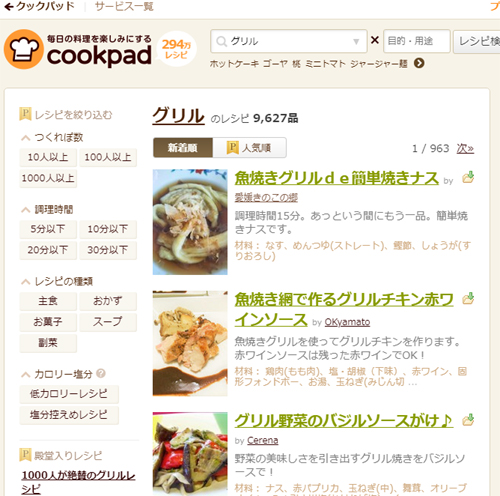Open the search keyword dropdown arrow
The width and height of the screenshot is (500, 496).
pyautogui.click(x=356, y=42)
